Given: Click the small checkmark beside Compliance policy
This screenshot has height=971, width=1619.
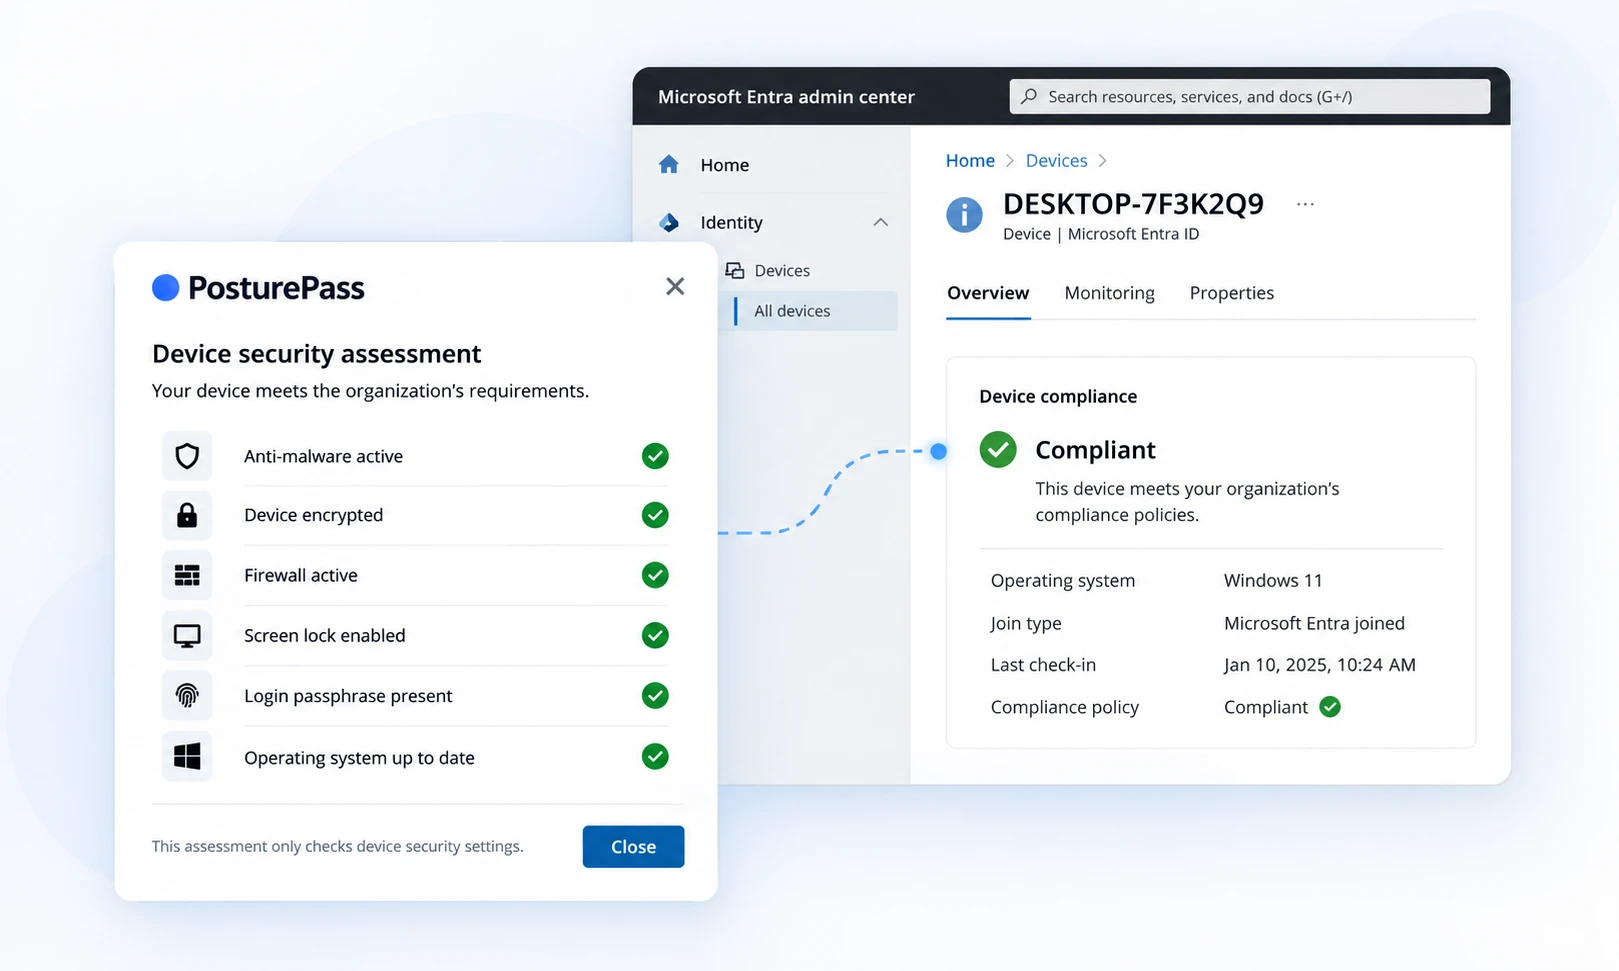Looking at the screenshot, I should 1330,707.
